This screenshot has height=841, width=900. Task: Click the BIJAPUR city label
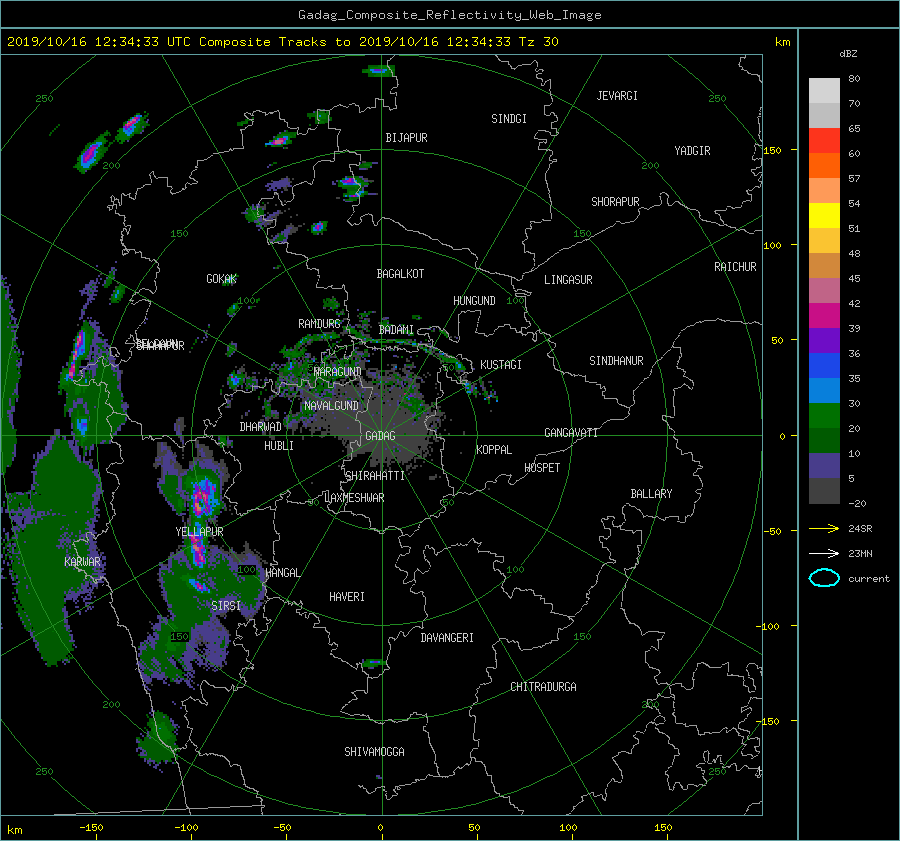[406, 138]
